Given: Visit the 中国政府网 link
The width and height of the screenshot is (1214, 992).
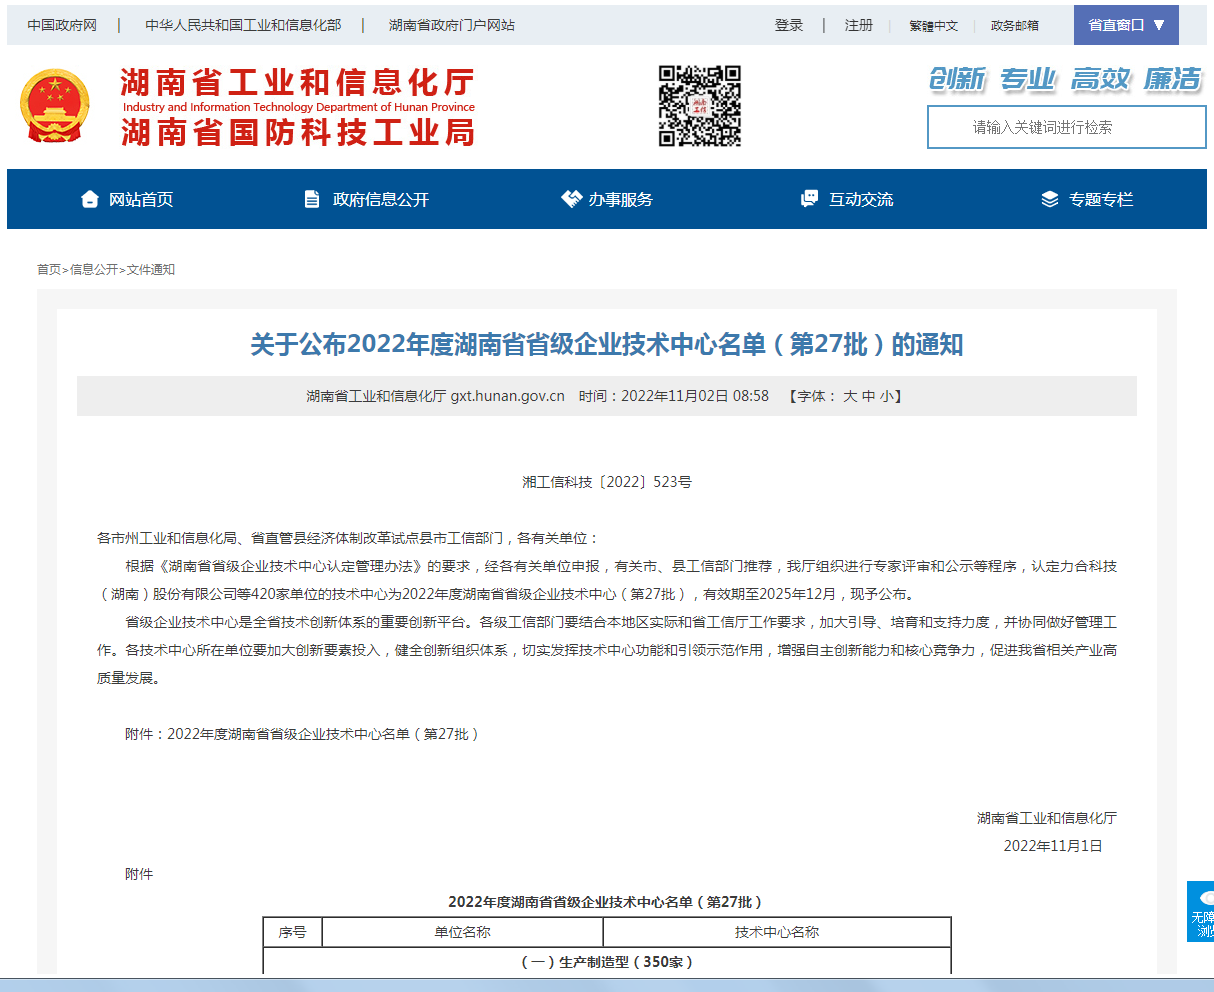Looking at the screenshot, I should 62,25.
